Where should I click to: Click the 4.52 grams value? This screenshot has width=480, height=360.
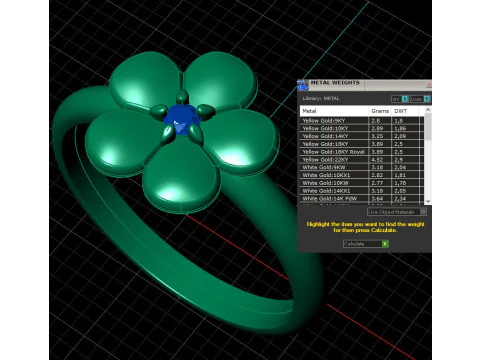(377, 159)
